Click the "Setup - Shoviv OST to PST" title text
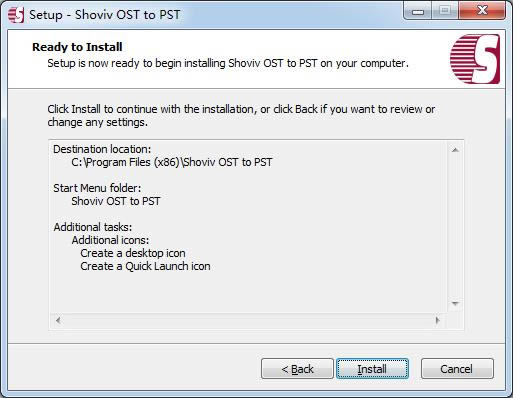 pos(105,15)
